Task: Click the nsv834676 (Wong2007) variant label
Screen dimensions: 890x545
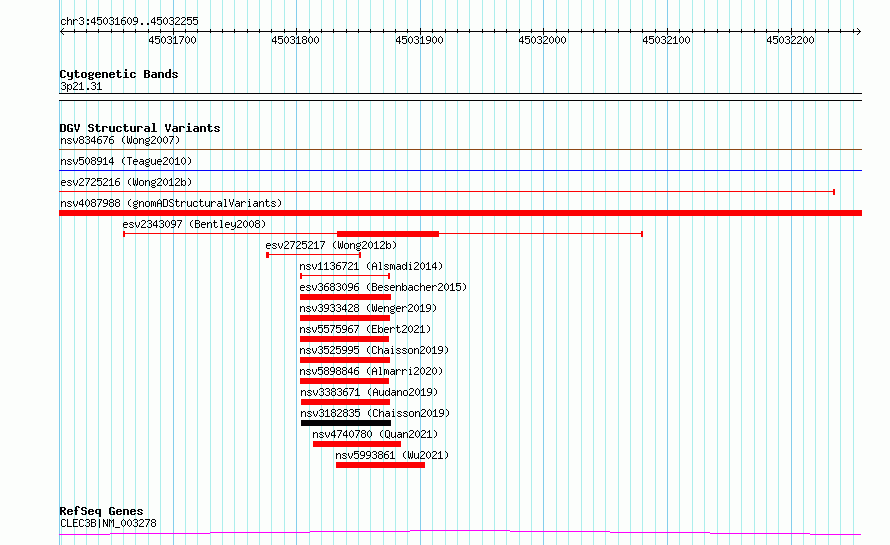Action: (x=120, y=140)
